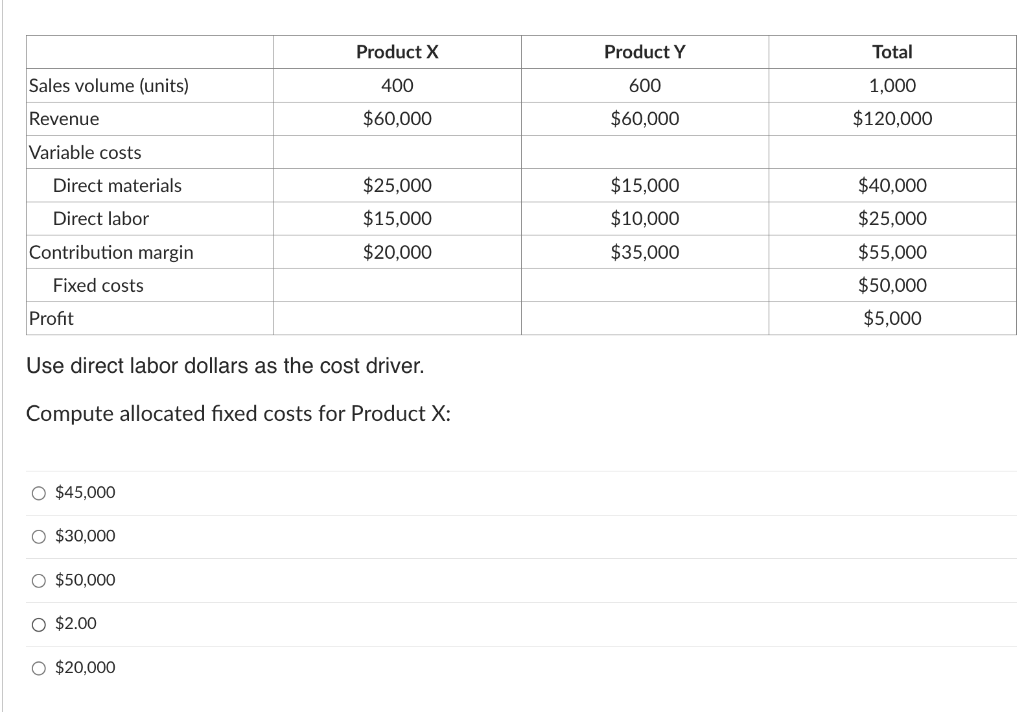Screen dimensions: 1024x712
Task: Click the Contribution margin row label
Action: click(x=111, y=252)
